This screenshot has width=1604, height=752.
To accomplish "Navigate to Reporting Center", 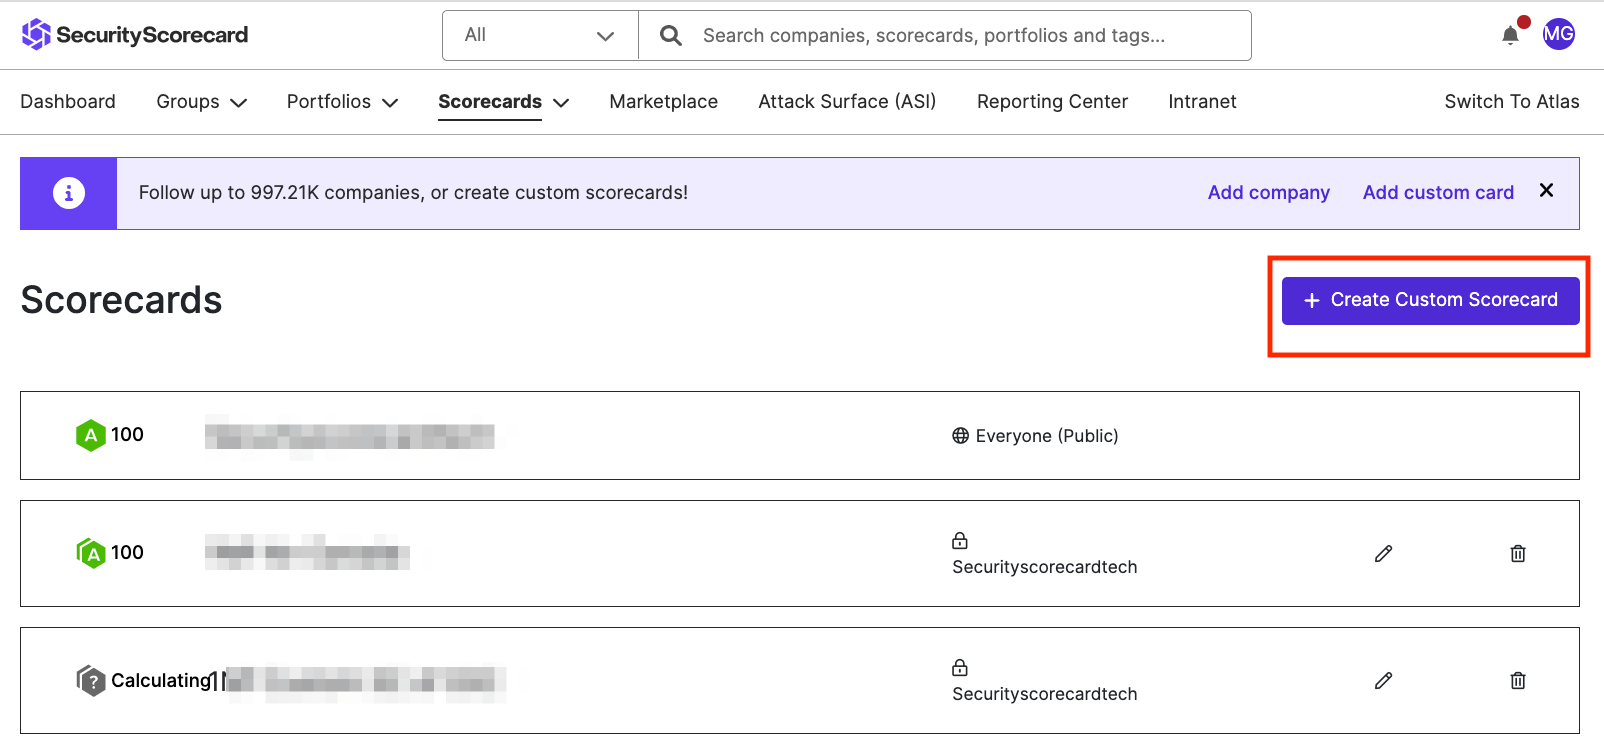I will [1052, 102].
